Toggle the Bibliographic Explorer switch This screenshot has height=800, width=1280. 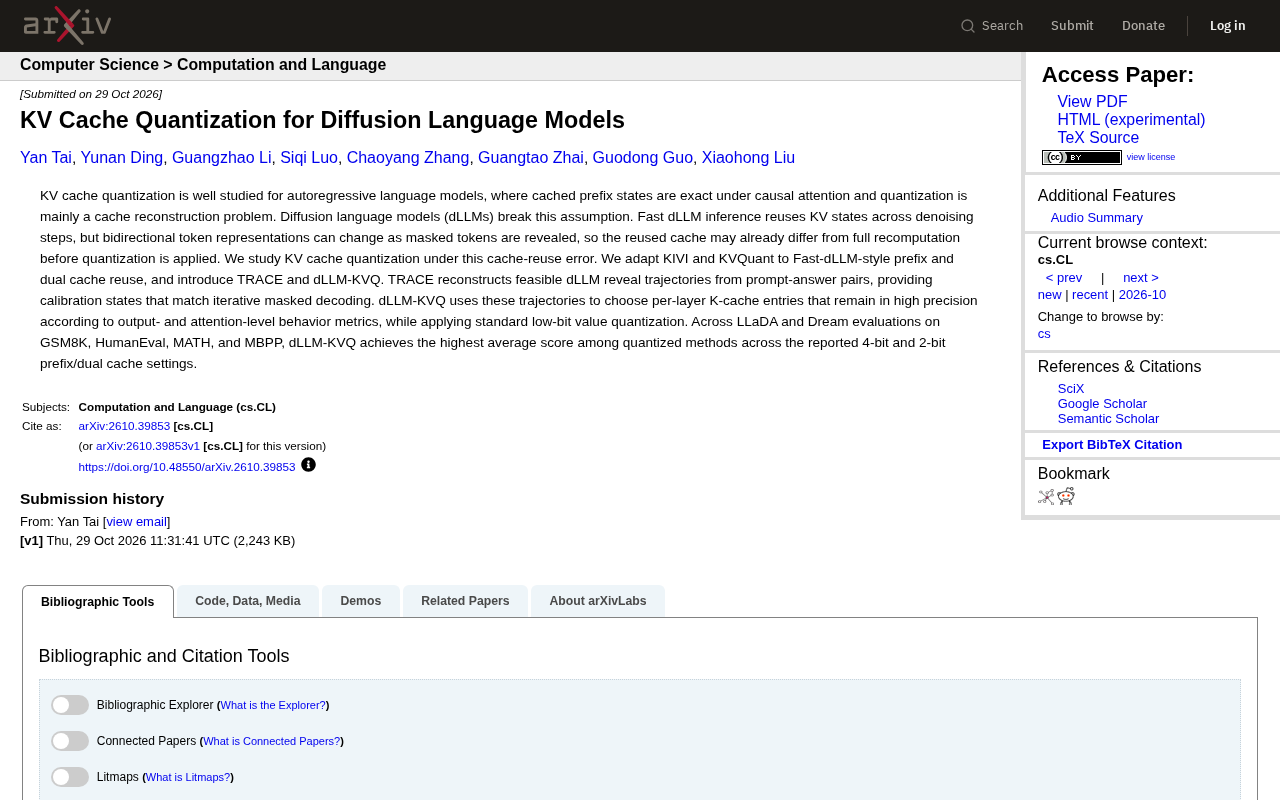point(70,705)
